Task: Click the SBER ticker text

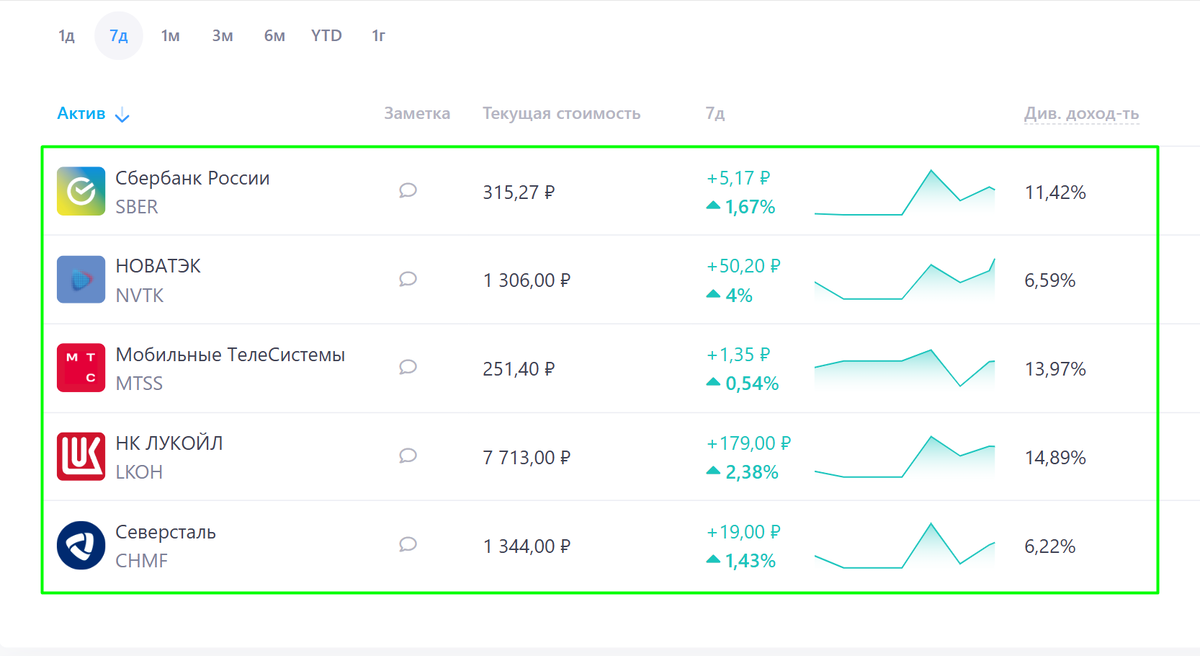Action: (x=137, y=207)
